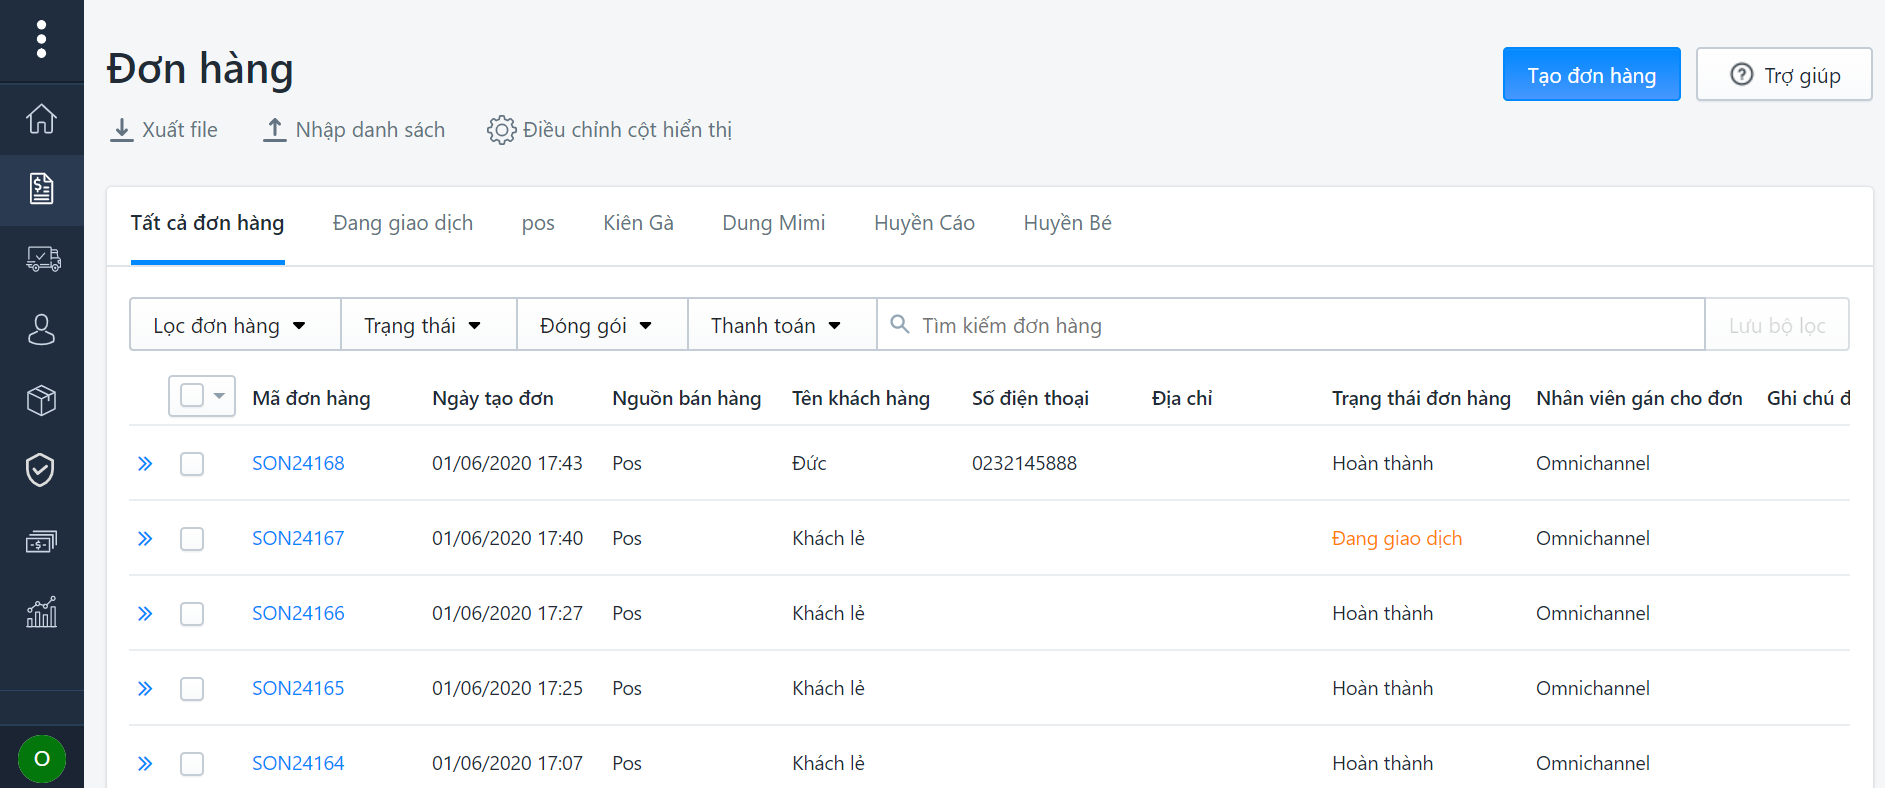Open the cash register icon in sidebar
1885x788 pixels.
(41, 541)
